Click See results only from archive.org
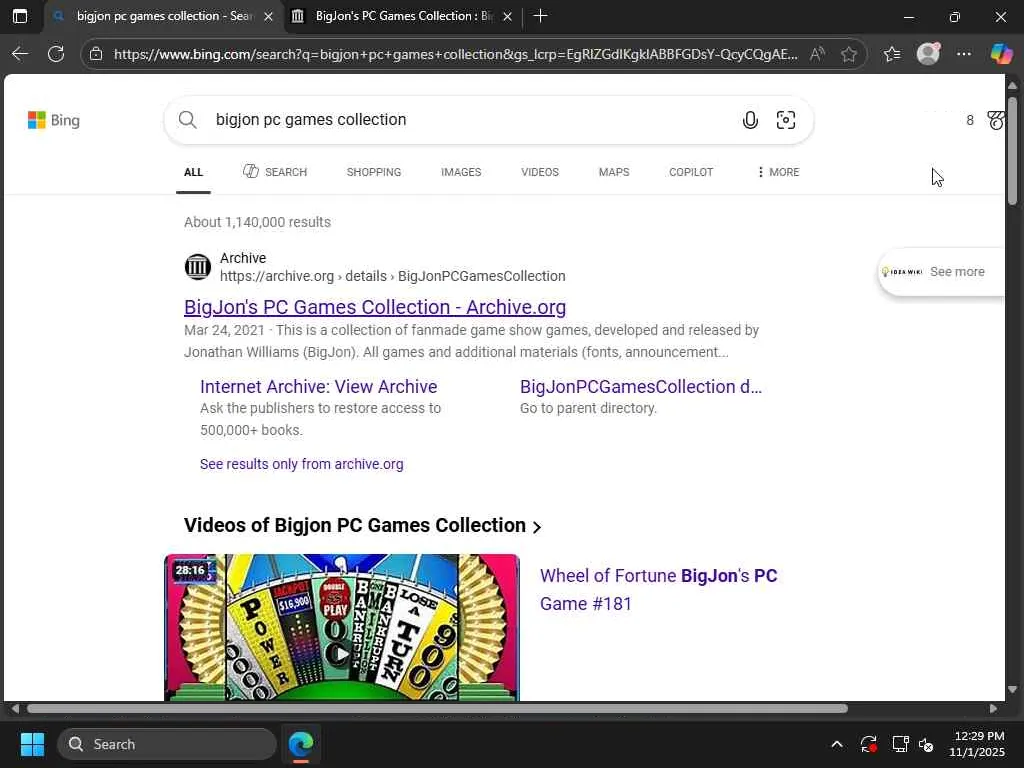 302,464
